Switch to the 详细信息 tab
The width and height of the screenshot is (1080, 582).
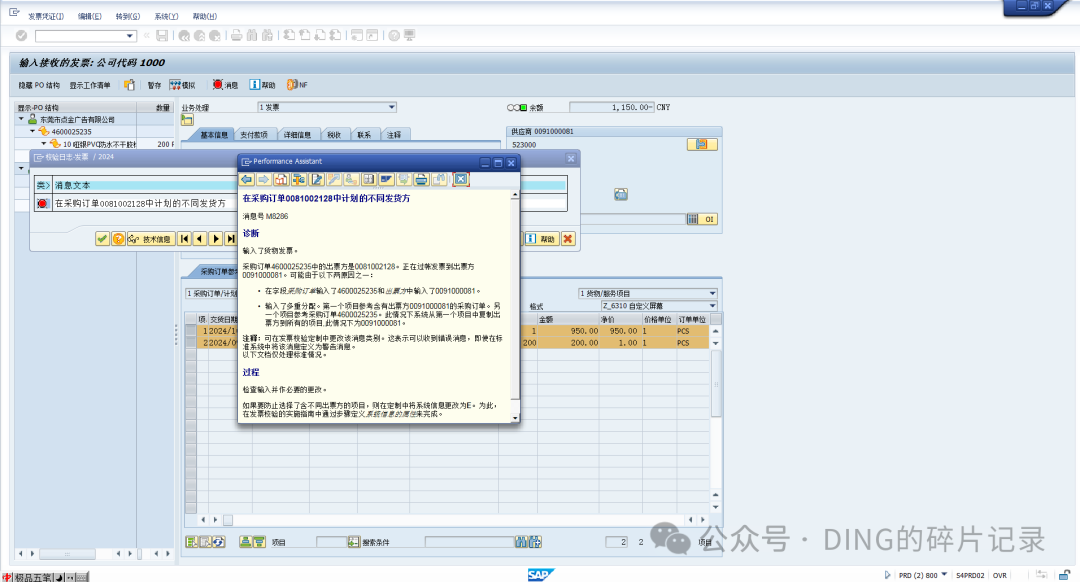pos(297,135)
